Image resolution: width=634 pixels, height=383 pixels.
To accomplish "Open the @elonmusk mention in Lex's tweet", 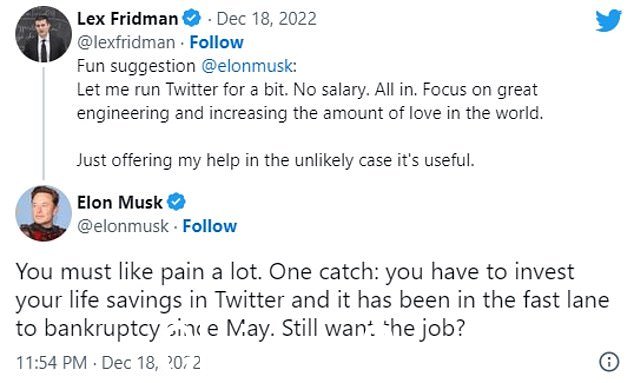I will pyautogui.click(x=247, y=66).
